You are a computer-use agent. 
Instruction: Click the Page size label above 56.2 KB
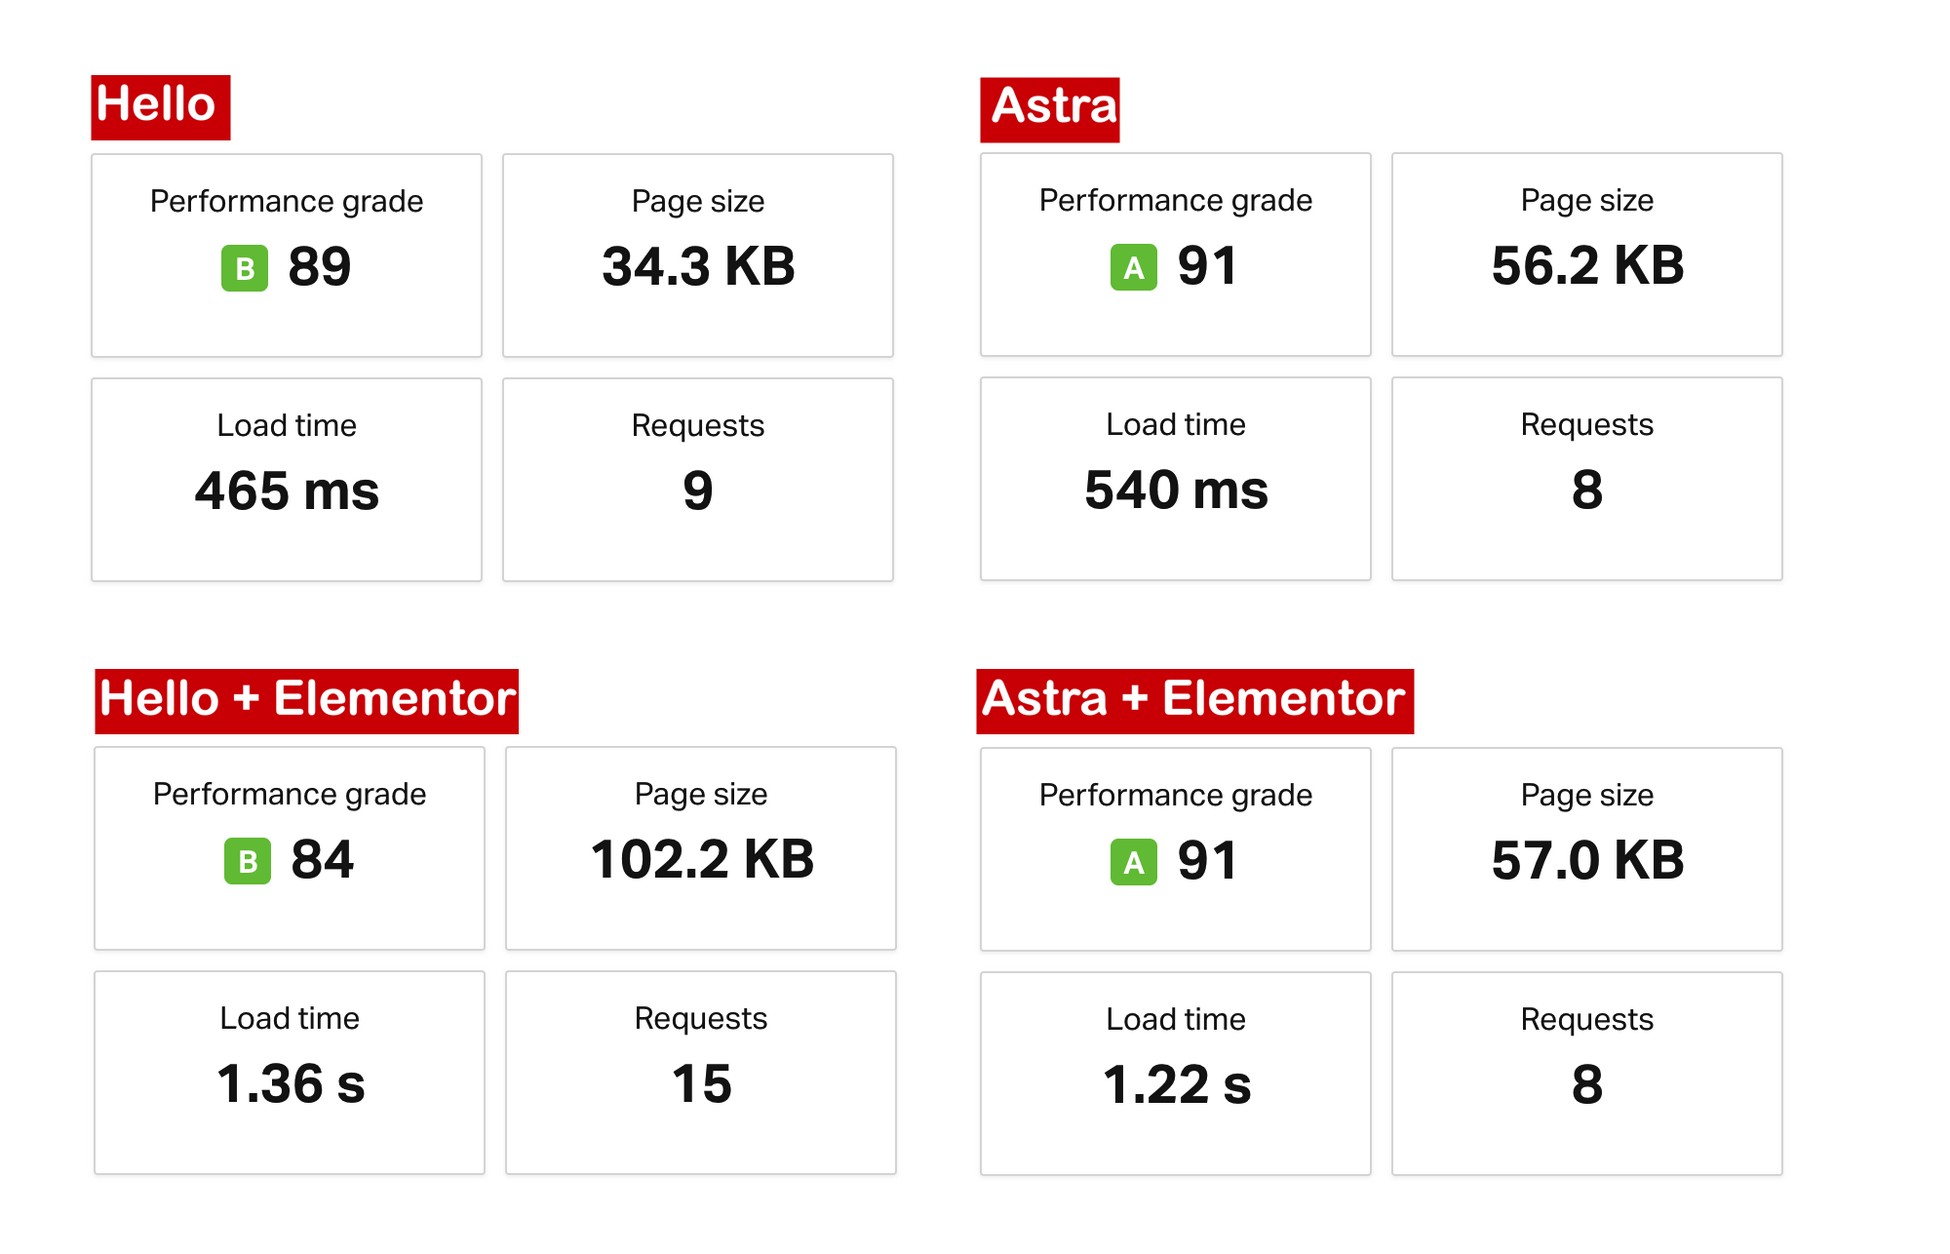click(x=1587, y=200)
